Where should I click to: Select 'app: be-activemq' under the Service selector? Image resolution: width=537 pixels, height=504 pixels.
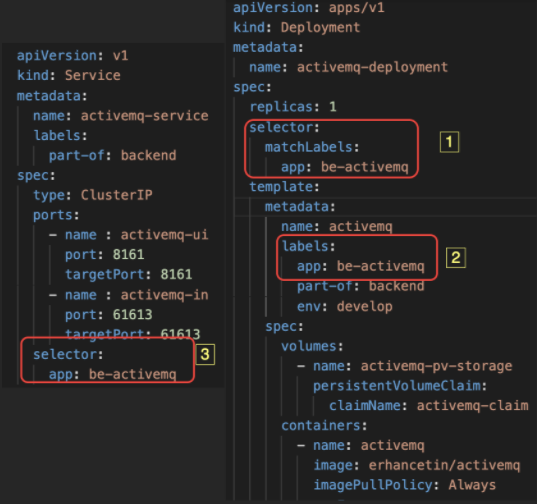[112, 374]
